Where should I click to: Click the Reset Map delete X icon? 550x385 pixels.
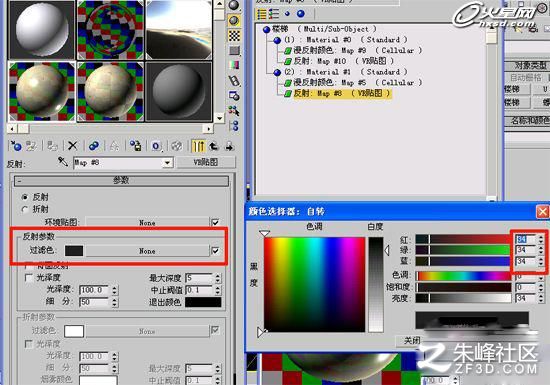point(72,146)
